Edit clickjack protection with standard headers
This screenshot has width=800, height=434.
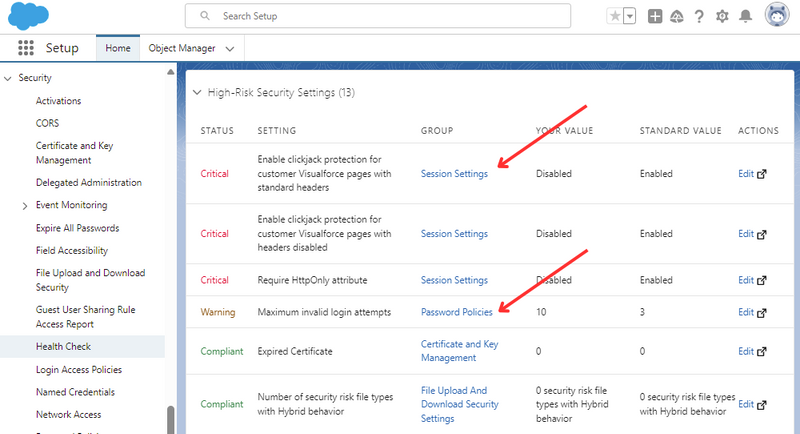[746, 174]
